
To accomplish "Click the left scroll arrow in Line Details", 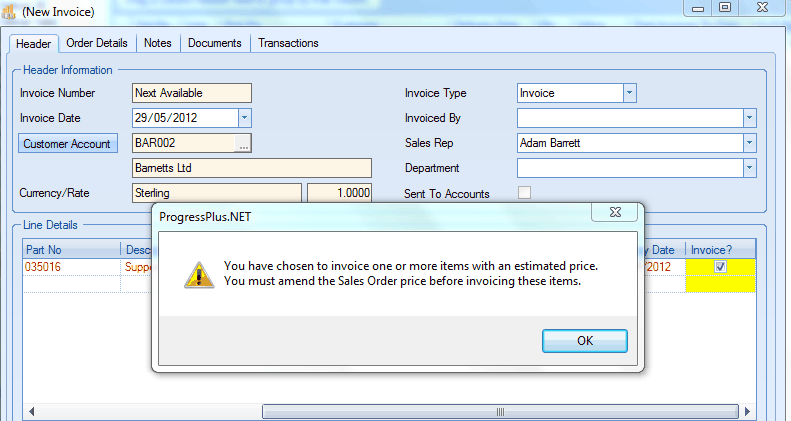I will (31, 411).
